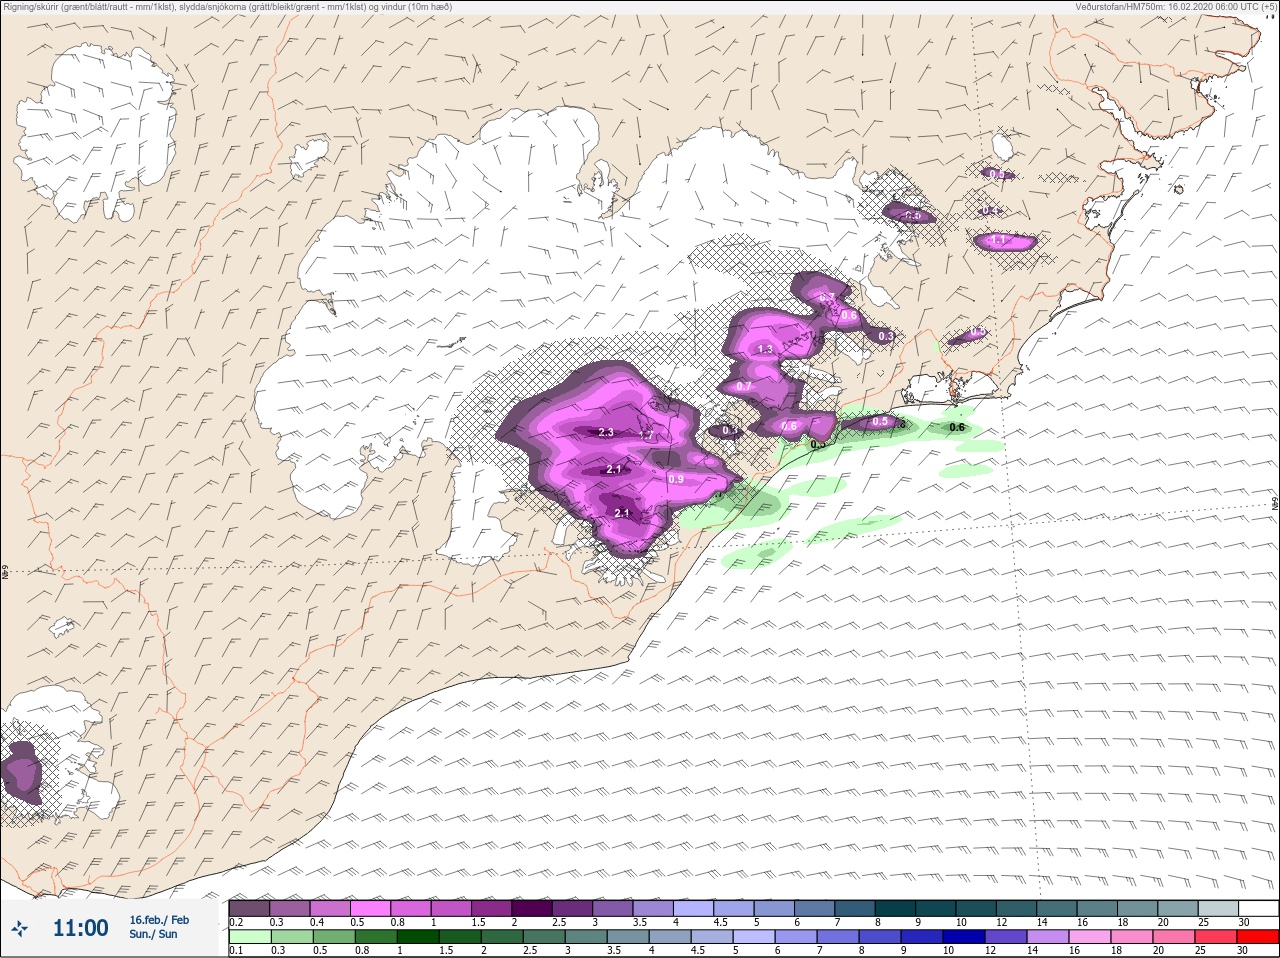Click purple snow patch at bottom-left edge
The width and height of the screenshot is (1280, 958).
tap(20, 772)
